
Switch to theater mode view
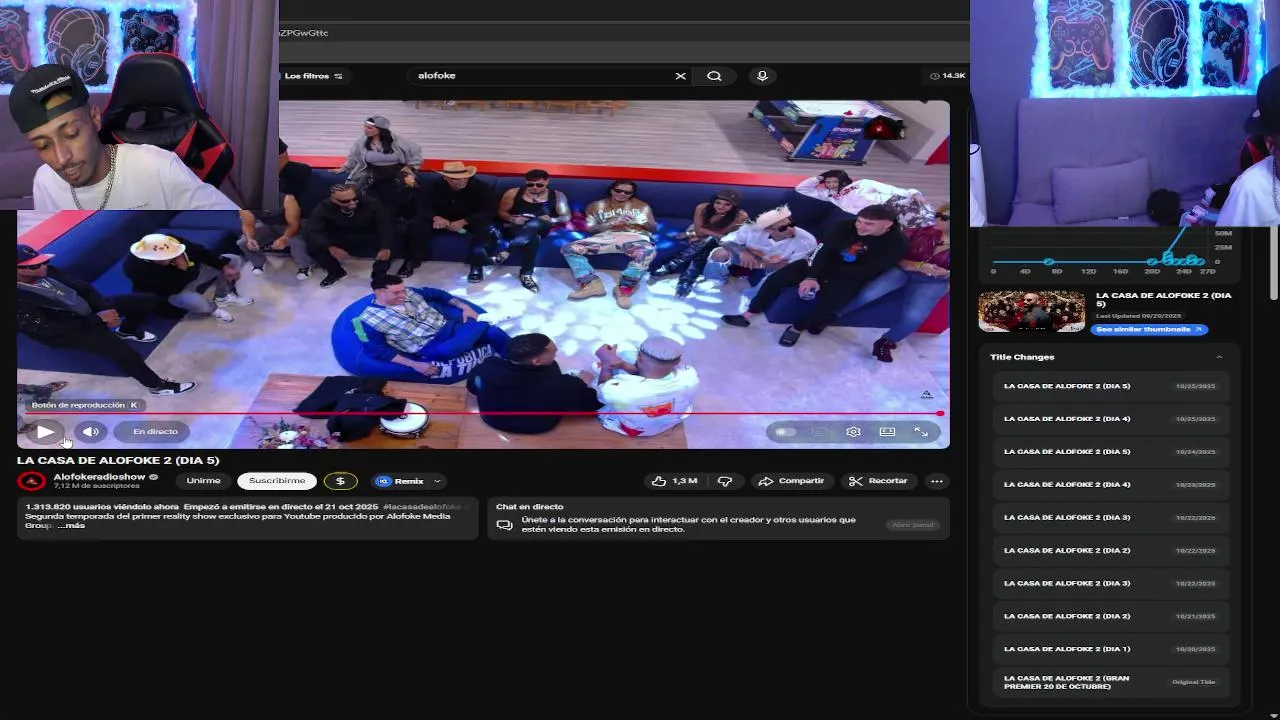(887, 432)
